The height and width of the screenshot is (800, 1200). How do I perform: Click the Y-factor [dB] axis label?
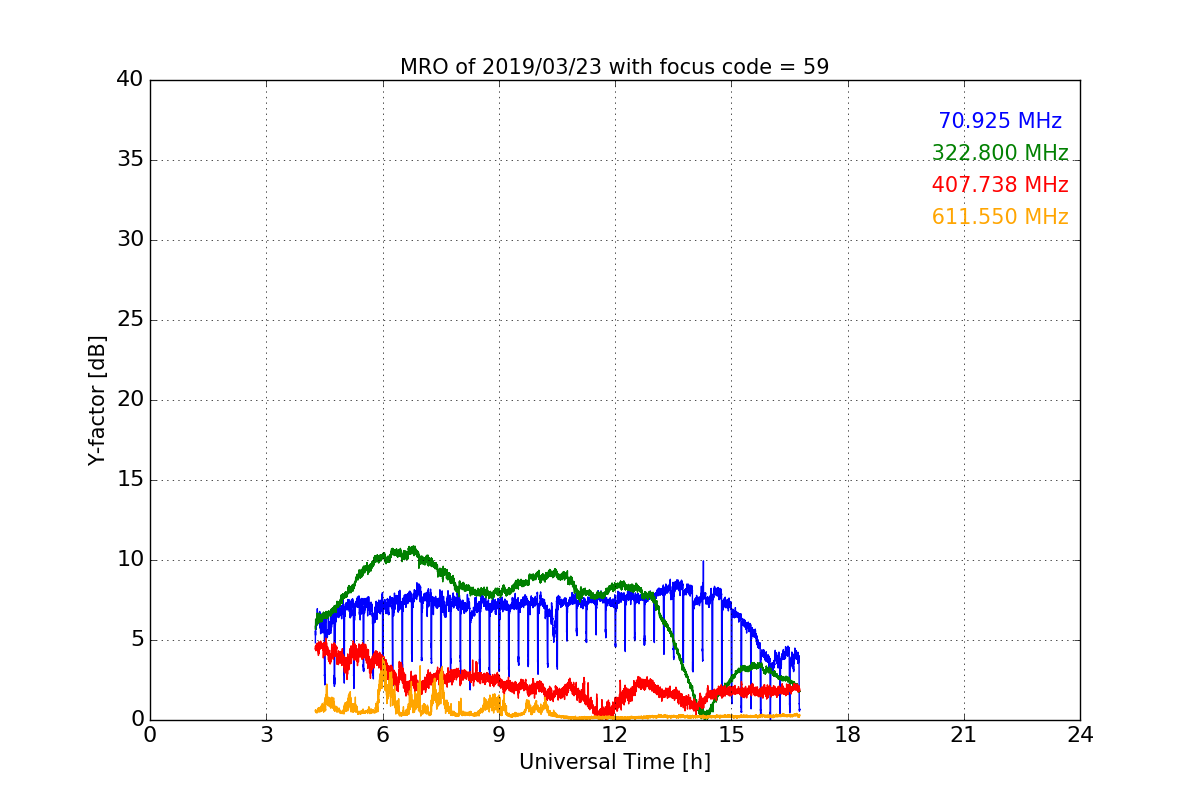[x=96, y=400]
